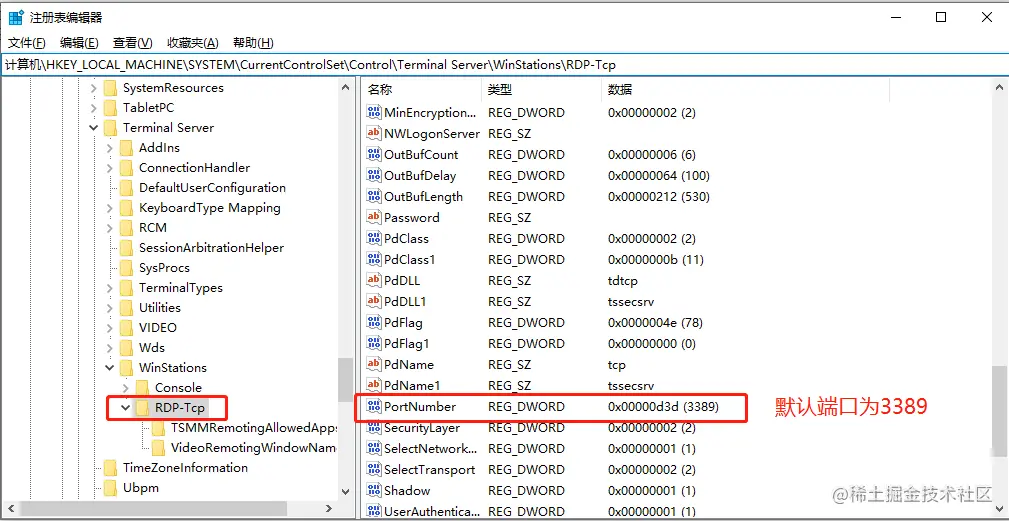Click the tree pane scroll-up arrow
This screenshot has height=521, width=1009.
(x=346, y=87)
